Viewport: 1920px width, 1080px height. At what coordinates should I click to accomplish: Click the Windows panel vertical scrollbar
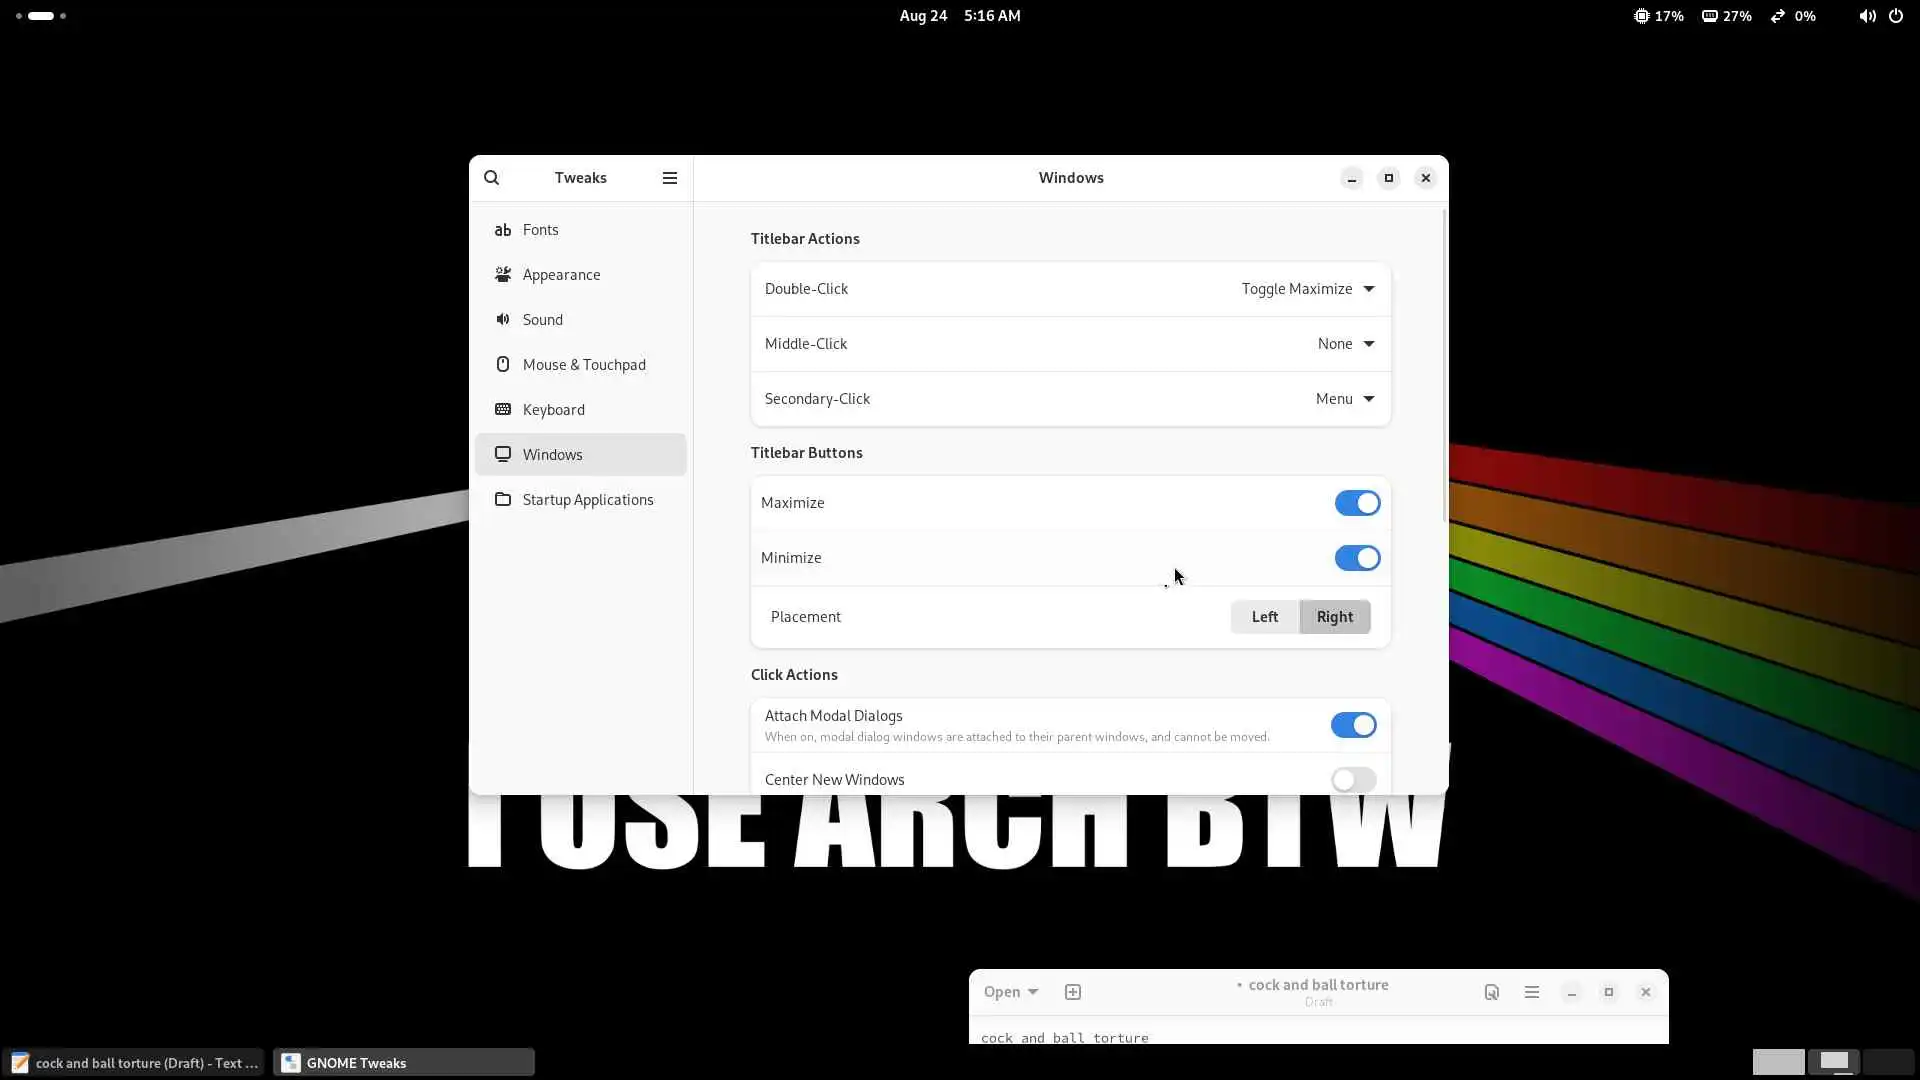pyautogui.click(x=1444, y=365)
